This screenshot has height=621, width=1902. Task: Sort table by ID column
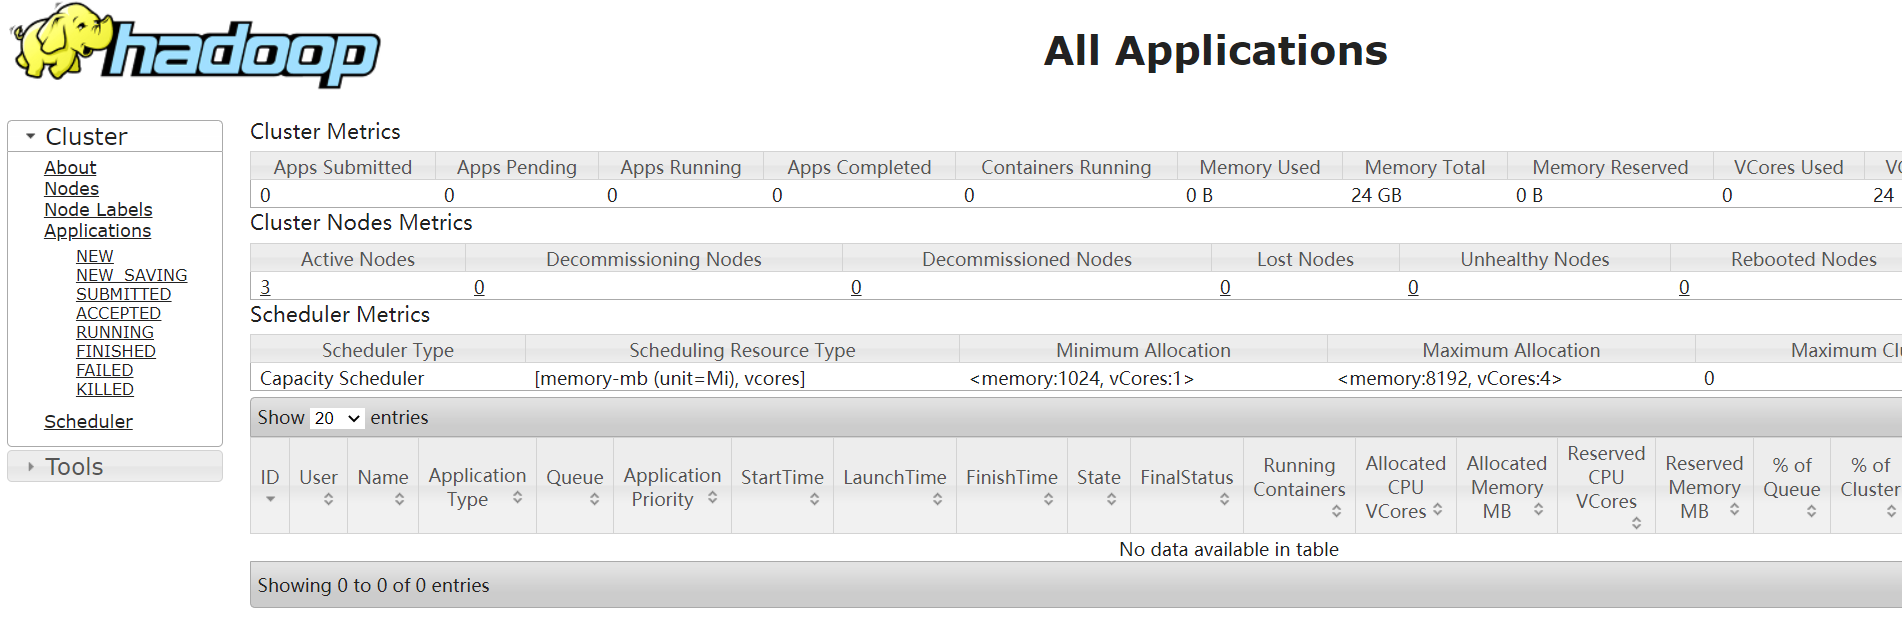point(270,485)
